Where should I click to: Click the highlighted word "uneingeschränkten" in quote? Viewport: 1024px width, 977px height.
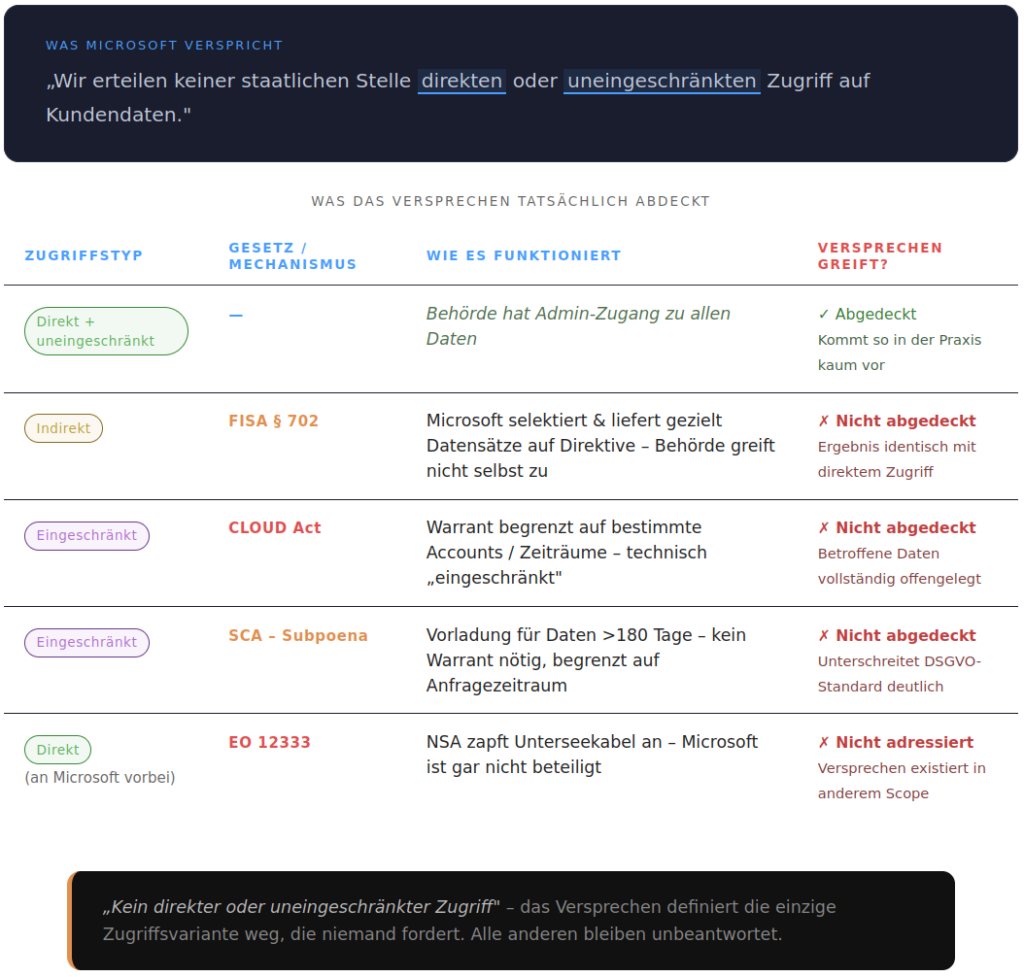click(x=662, y=81)
